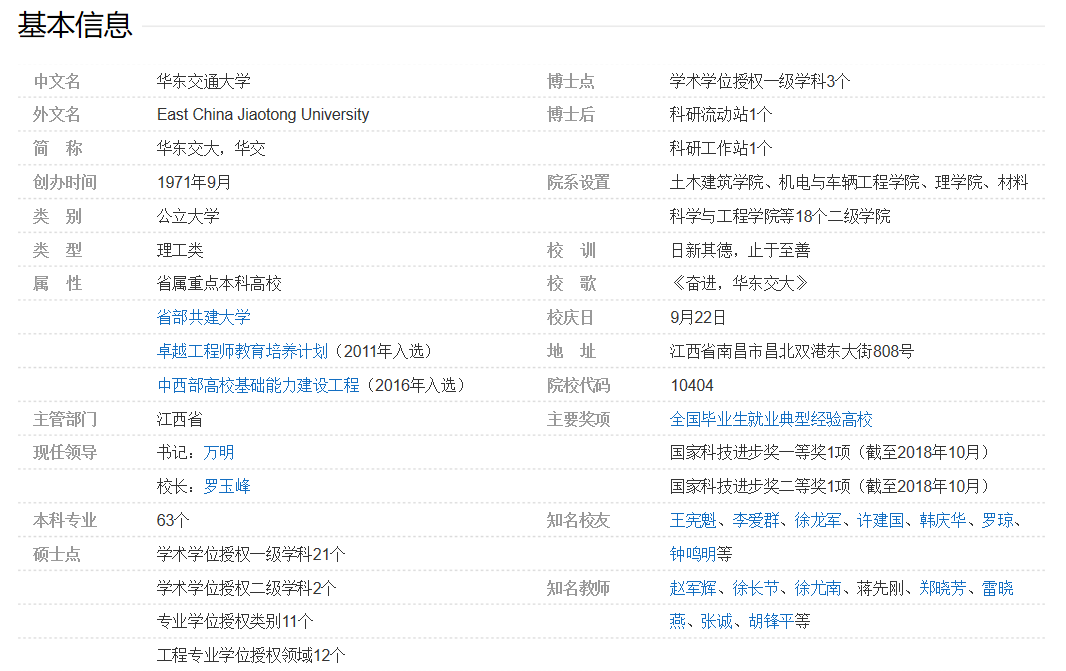1066x671 pixels.
Task: Click the motto 日新其德,止于至善
Action: click(740, 250)
